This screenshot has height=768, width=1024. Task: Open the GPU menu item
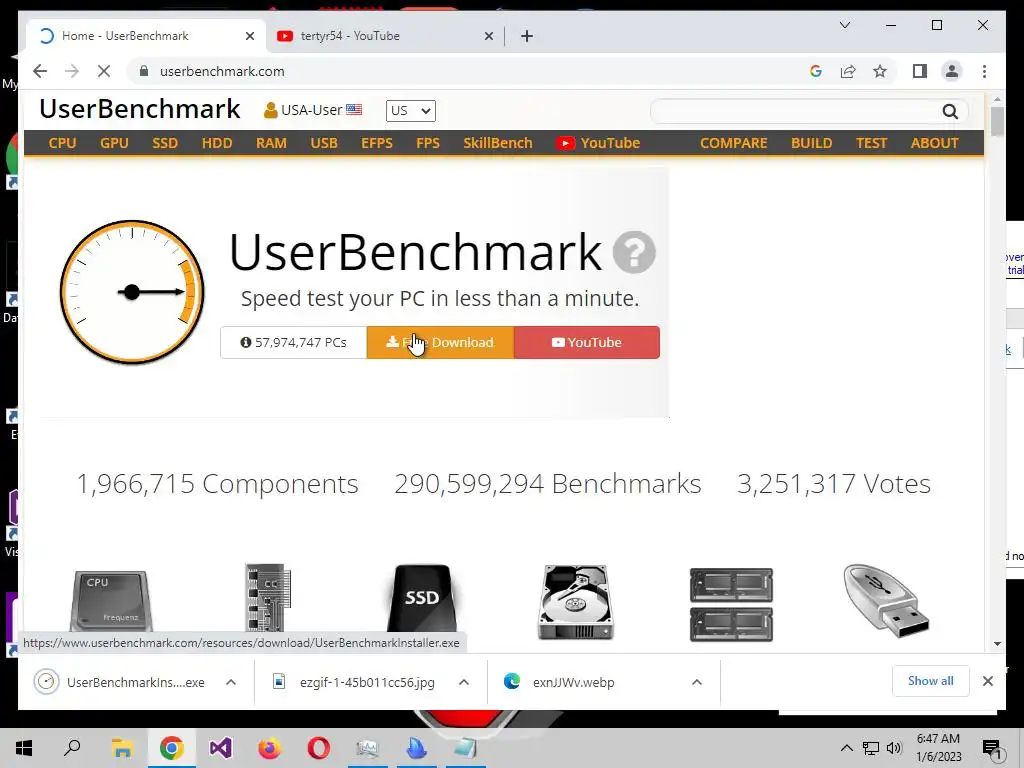114,143
